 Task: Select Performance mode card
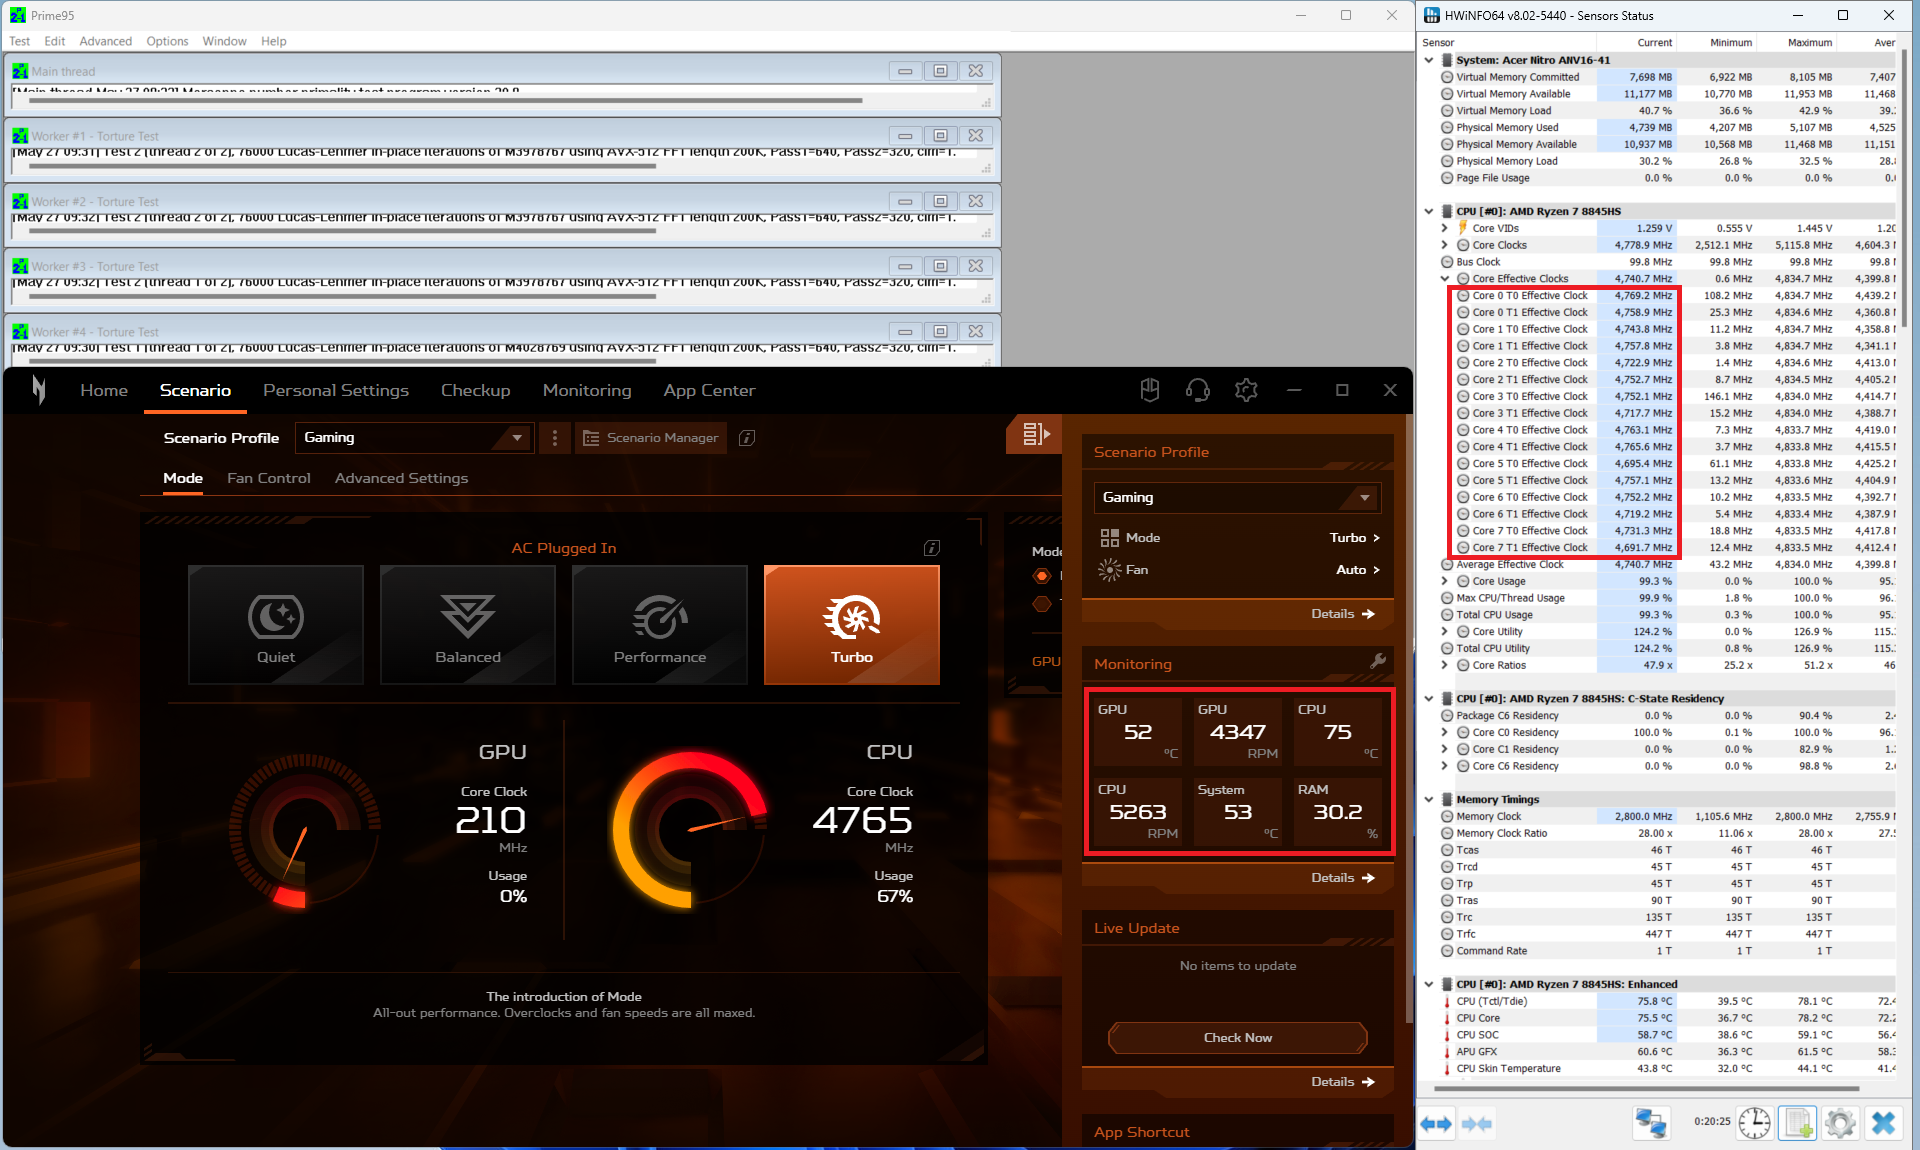click(x=660, y=625)
